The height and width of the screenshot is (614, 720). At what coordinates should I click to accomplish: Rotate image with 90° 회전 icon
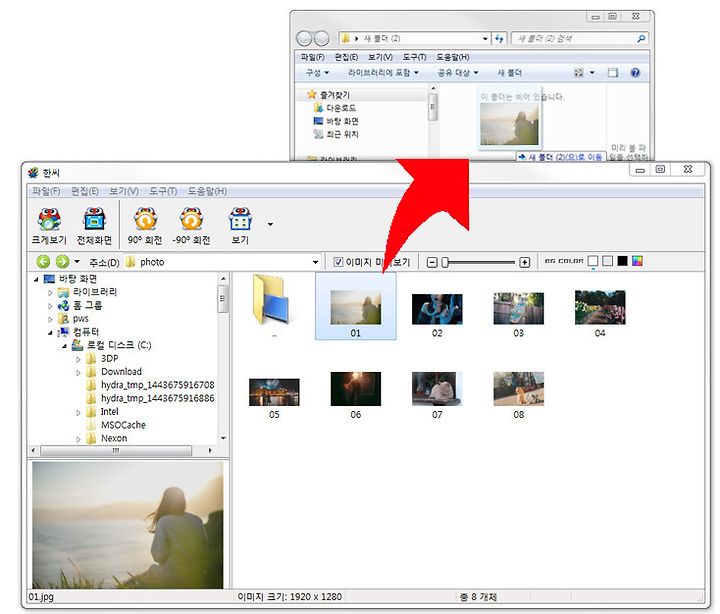[x=145, y=225]
